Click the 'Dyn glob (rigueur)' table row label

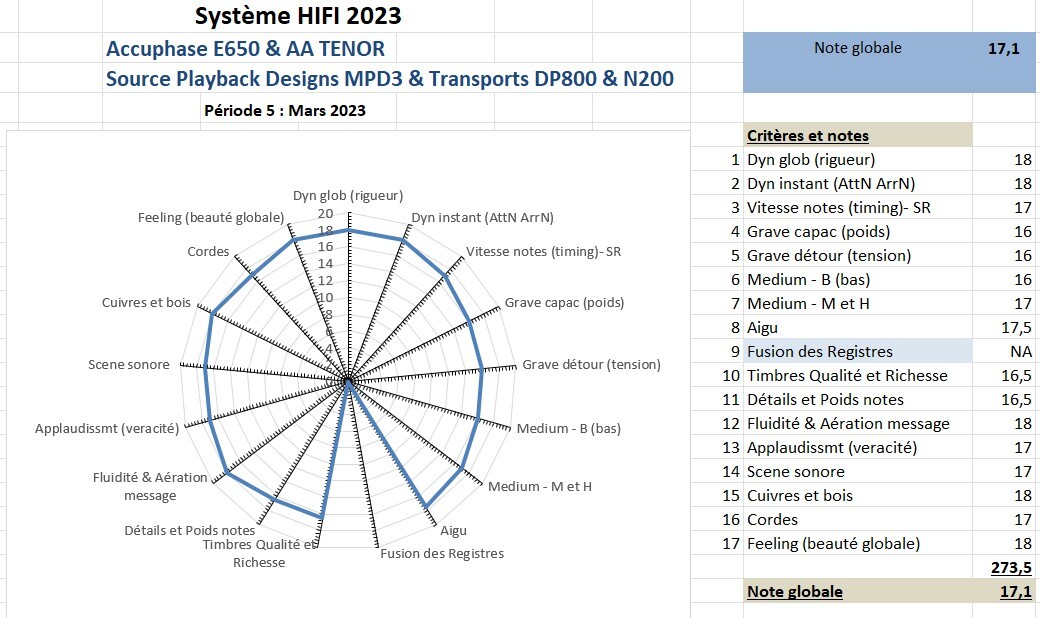point(858,159)
